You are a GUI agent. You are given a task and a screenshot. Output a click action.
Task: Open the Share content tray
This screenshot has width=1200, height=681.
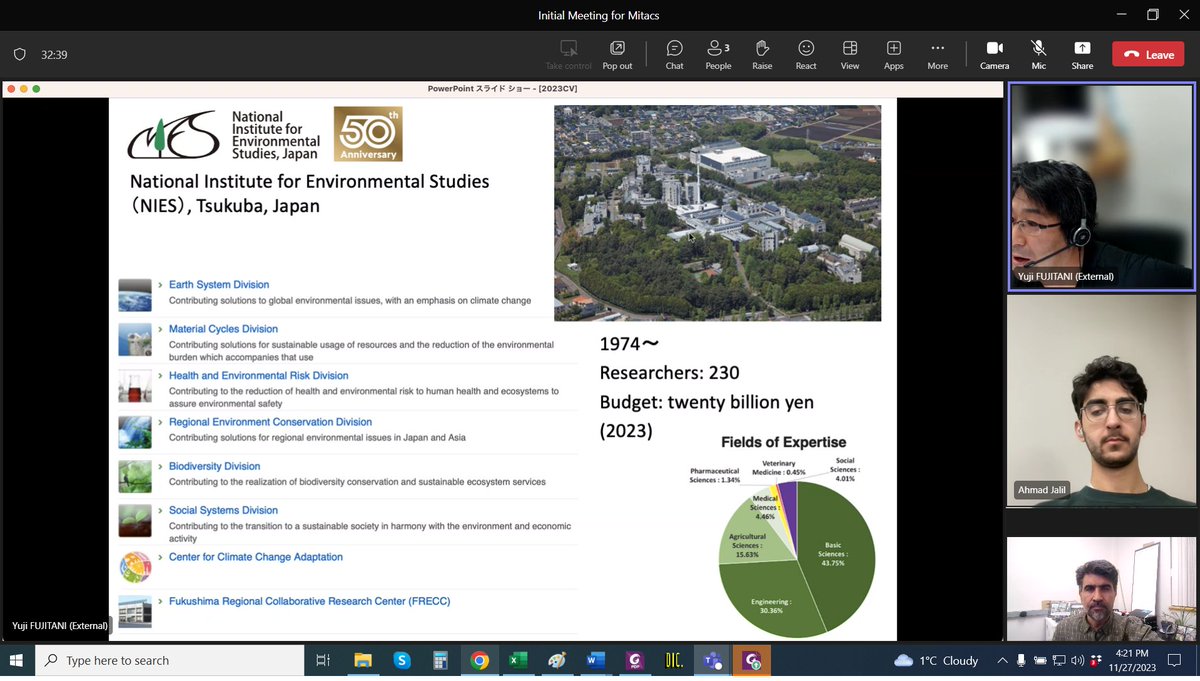1082,54
